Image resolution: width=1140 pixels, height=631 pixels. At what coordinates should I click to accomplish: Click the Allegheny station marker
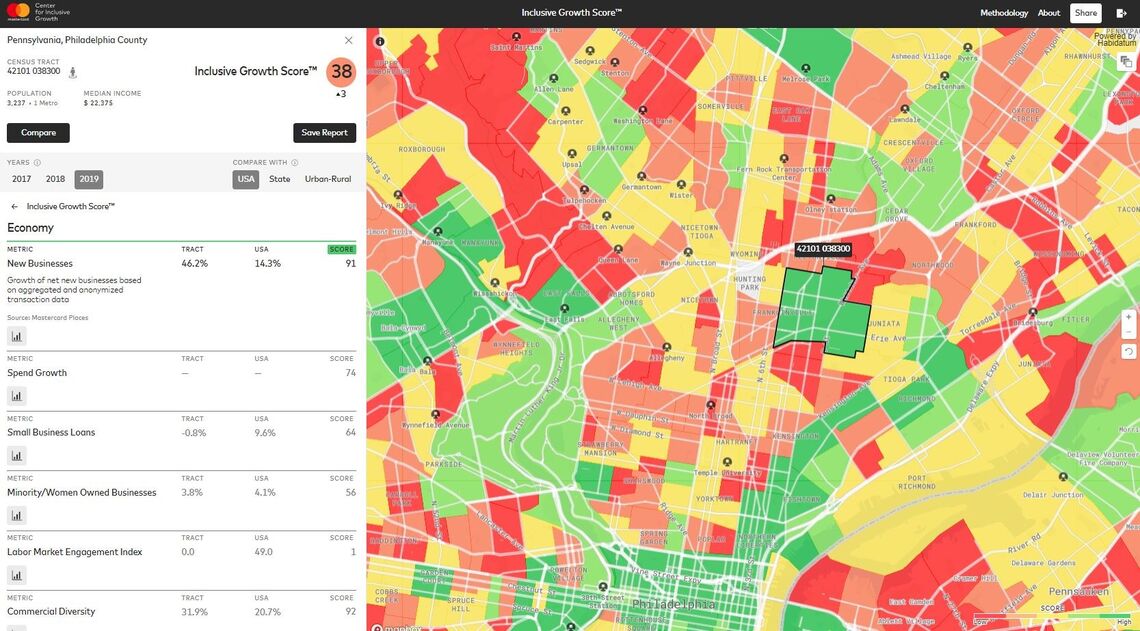[x=667, y=347]
